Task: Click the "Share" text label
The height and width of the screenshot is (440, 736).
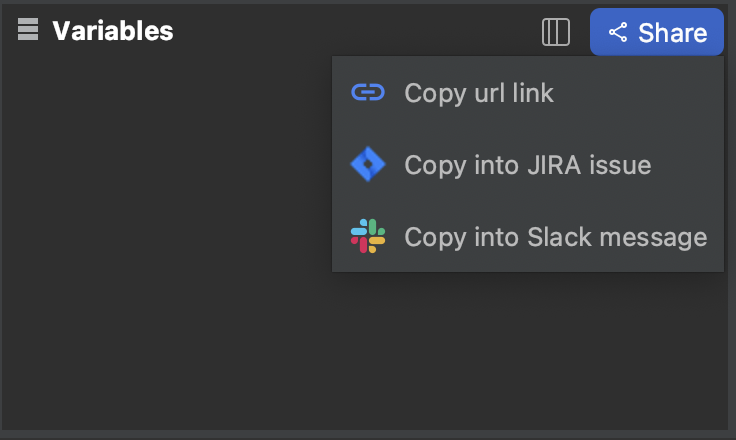Action: pos(672,33)
